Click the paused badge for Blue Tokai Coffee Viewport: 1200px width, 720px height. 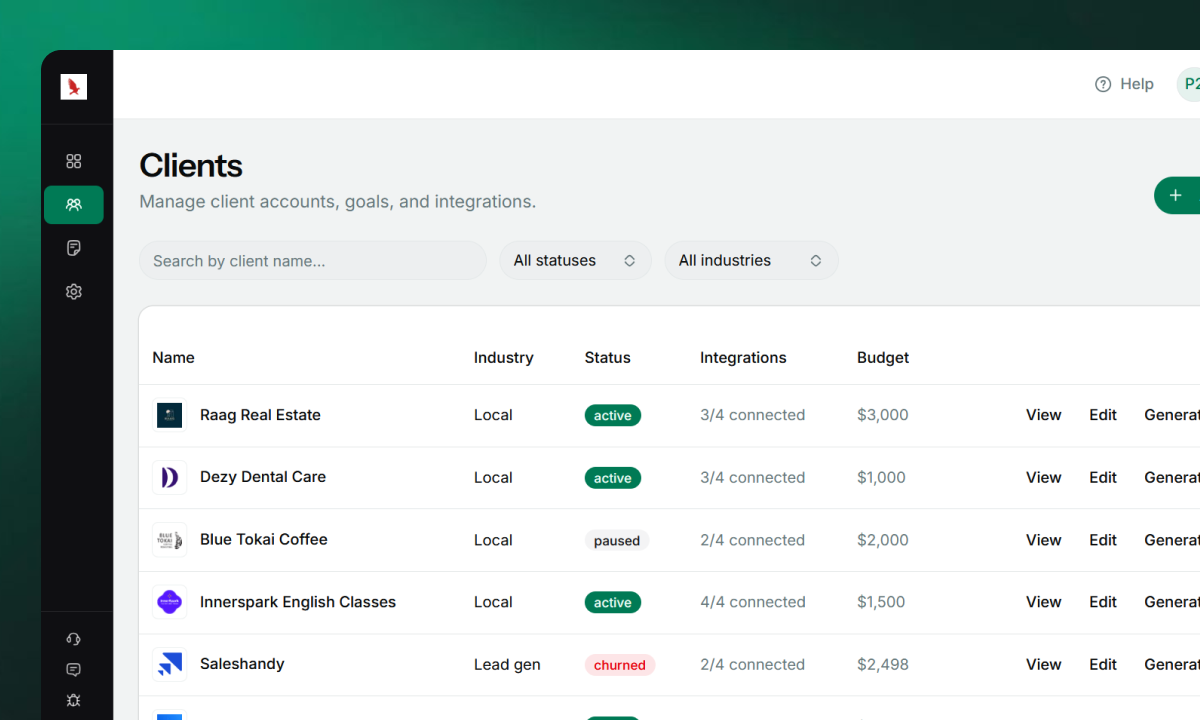click(617, 540)
